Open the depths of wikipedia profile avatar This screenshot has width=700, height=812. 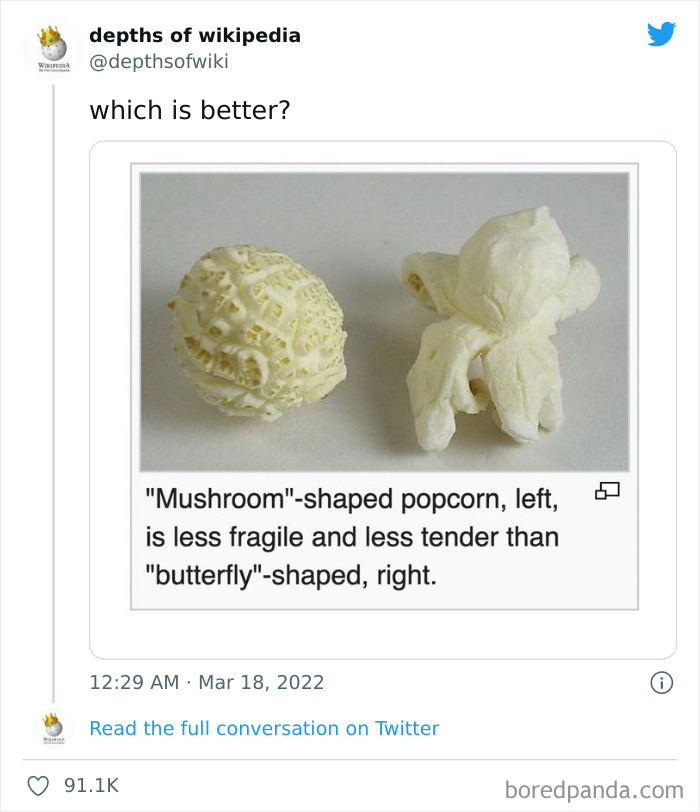tap(52, 47)
